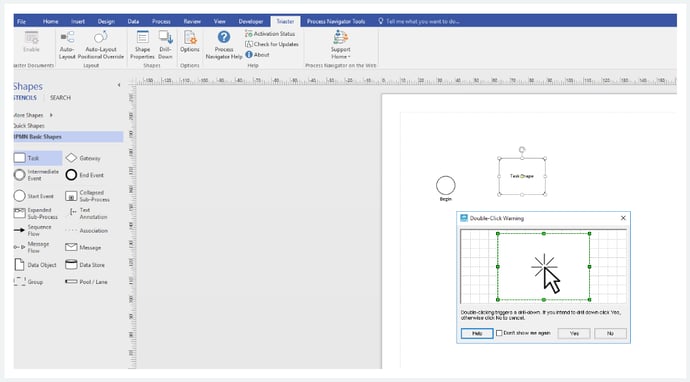Click Auto-Layout Positional Override icon
Screen dimensions: 690x382
tap(101, 44)
